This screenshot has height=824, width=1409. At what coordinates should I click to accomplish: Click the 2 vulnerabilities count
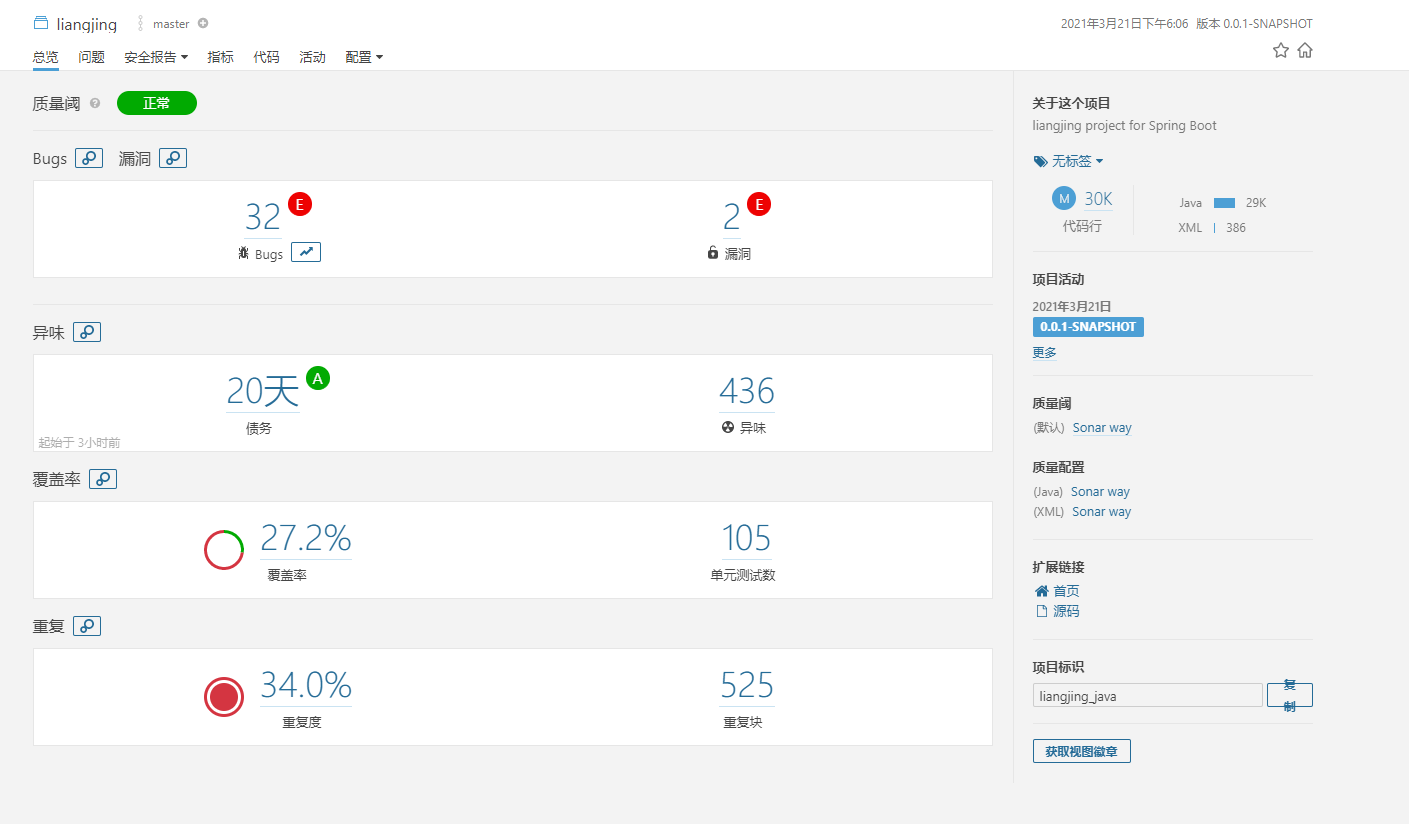click(732, 217)
